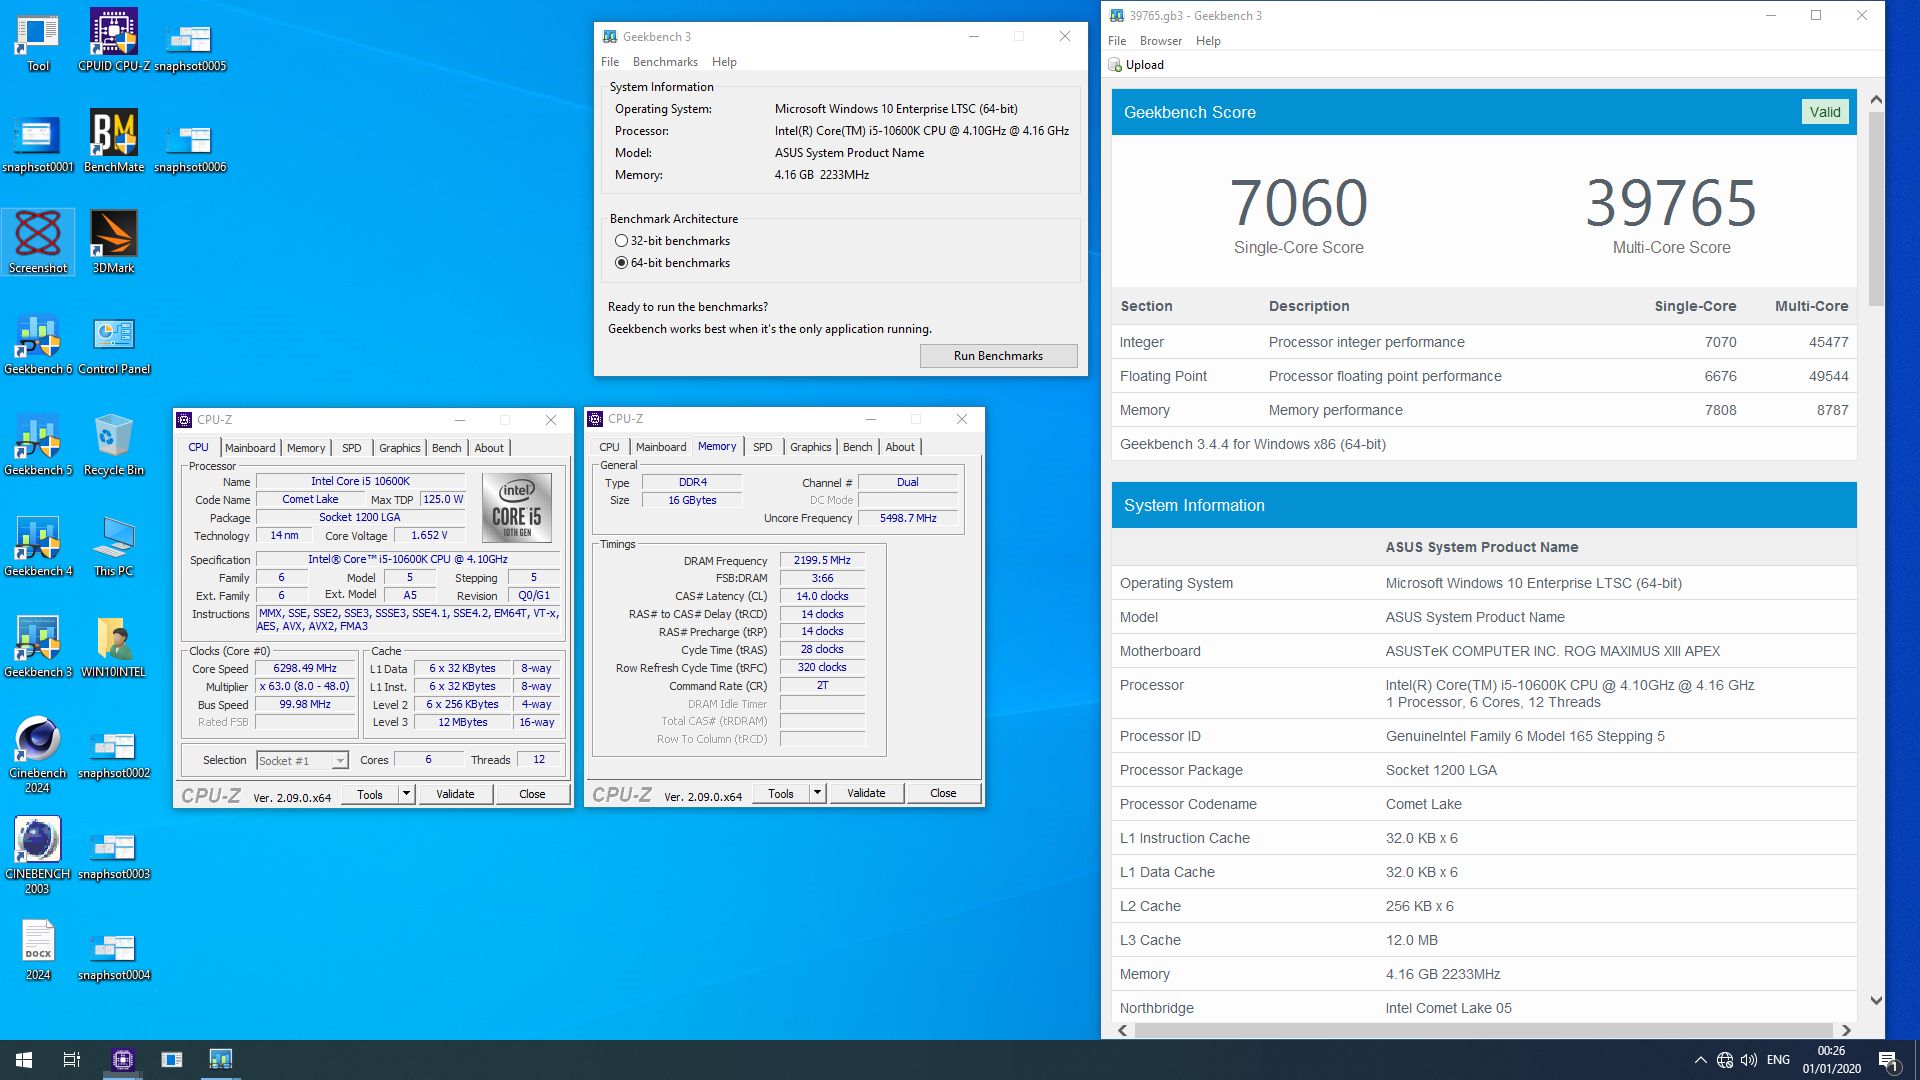Switch to SPD tab in right CPU-Z
The width and height of the screenshot is (1920, 1080).
pos(763,447)
